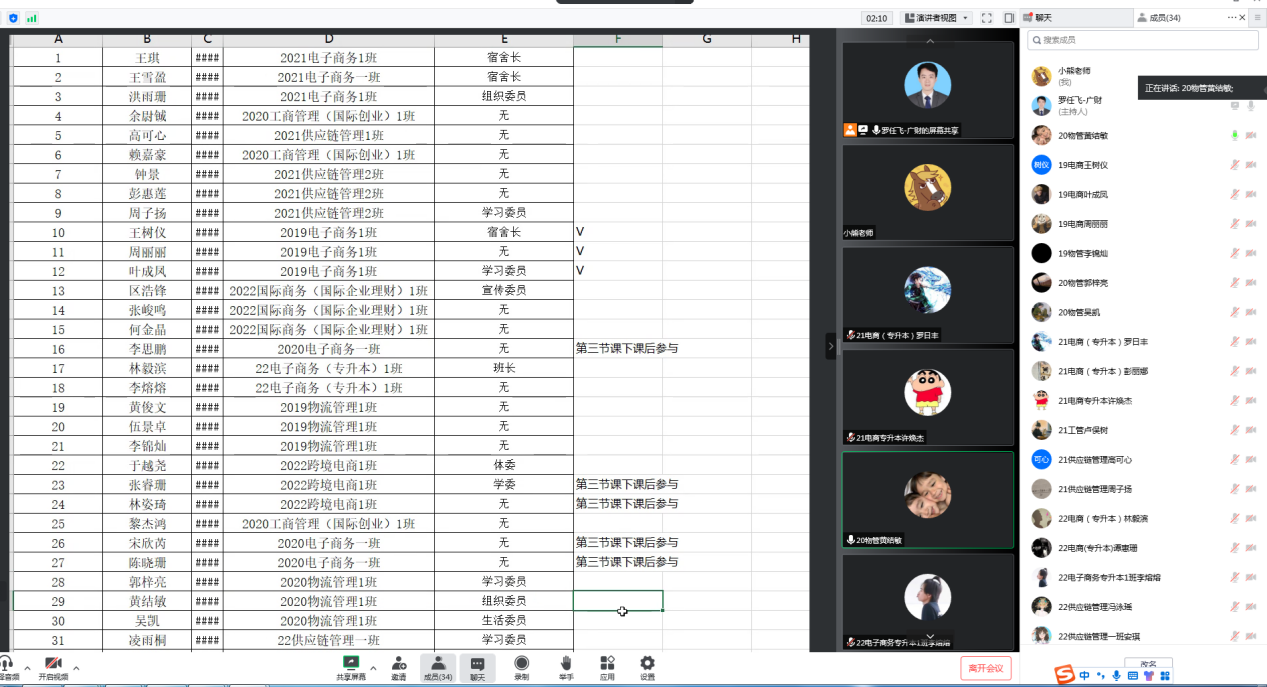The height and width of the screenshot is (687, 1267).
Task: Open the Invite (邀请) icon
Action: (399, 665)
